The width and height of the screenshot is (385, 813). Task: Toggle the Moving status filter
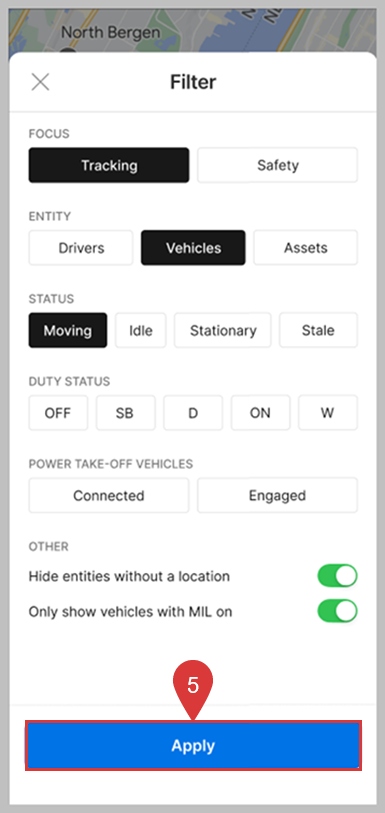click(x=68, y=330)
